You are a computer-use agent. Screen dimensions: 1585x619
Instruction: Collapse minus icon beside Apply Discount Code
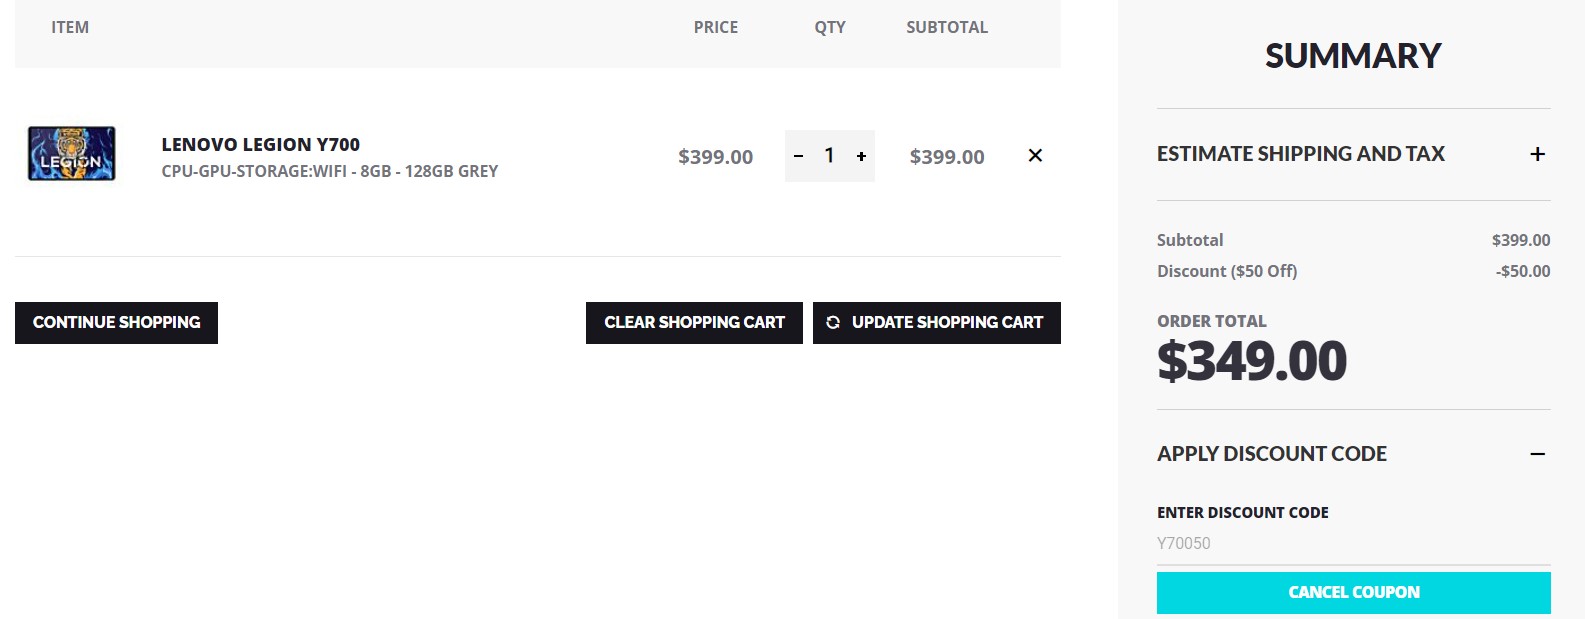pyautogui.click(x=1537, y=454)
